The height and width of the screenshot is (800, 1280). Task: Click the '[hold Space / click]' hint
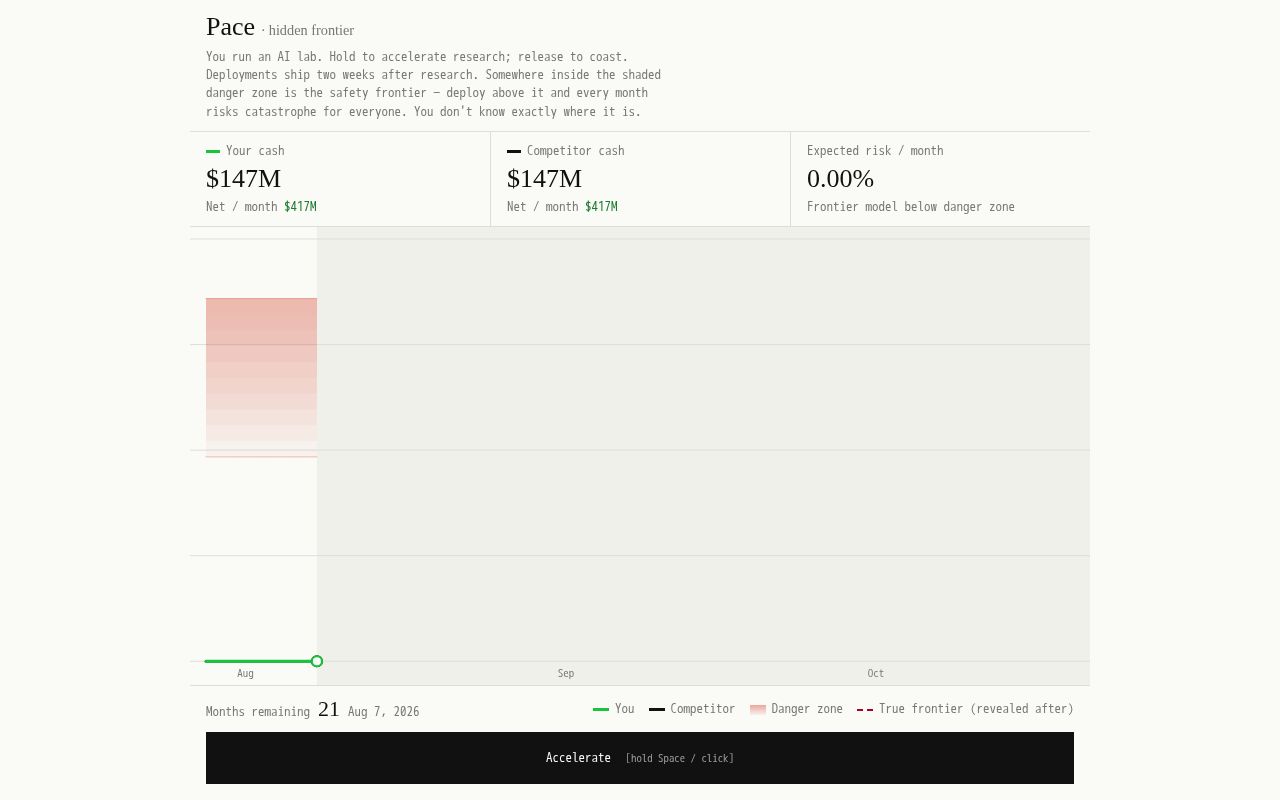(680, 759)
